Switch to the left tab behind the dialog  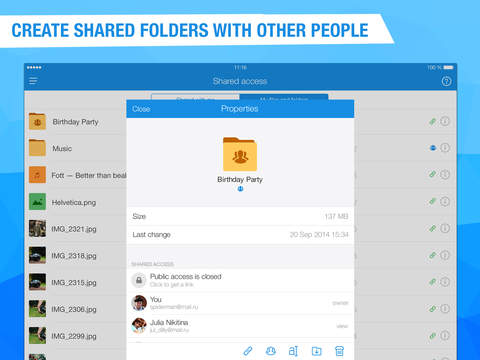point(195,97)
